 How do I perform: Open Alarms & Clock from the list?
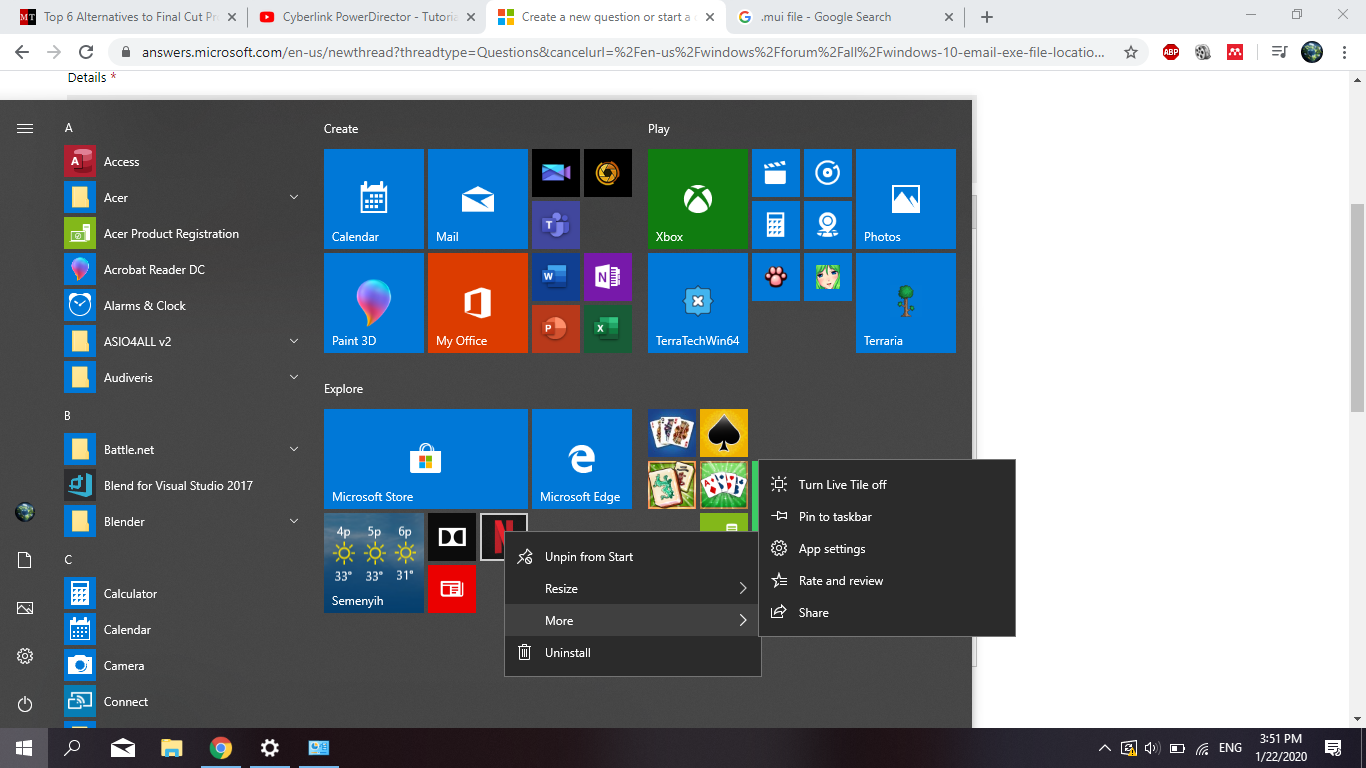point(184,306)
